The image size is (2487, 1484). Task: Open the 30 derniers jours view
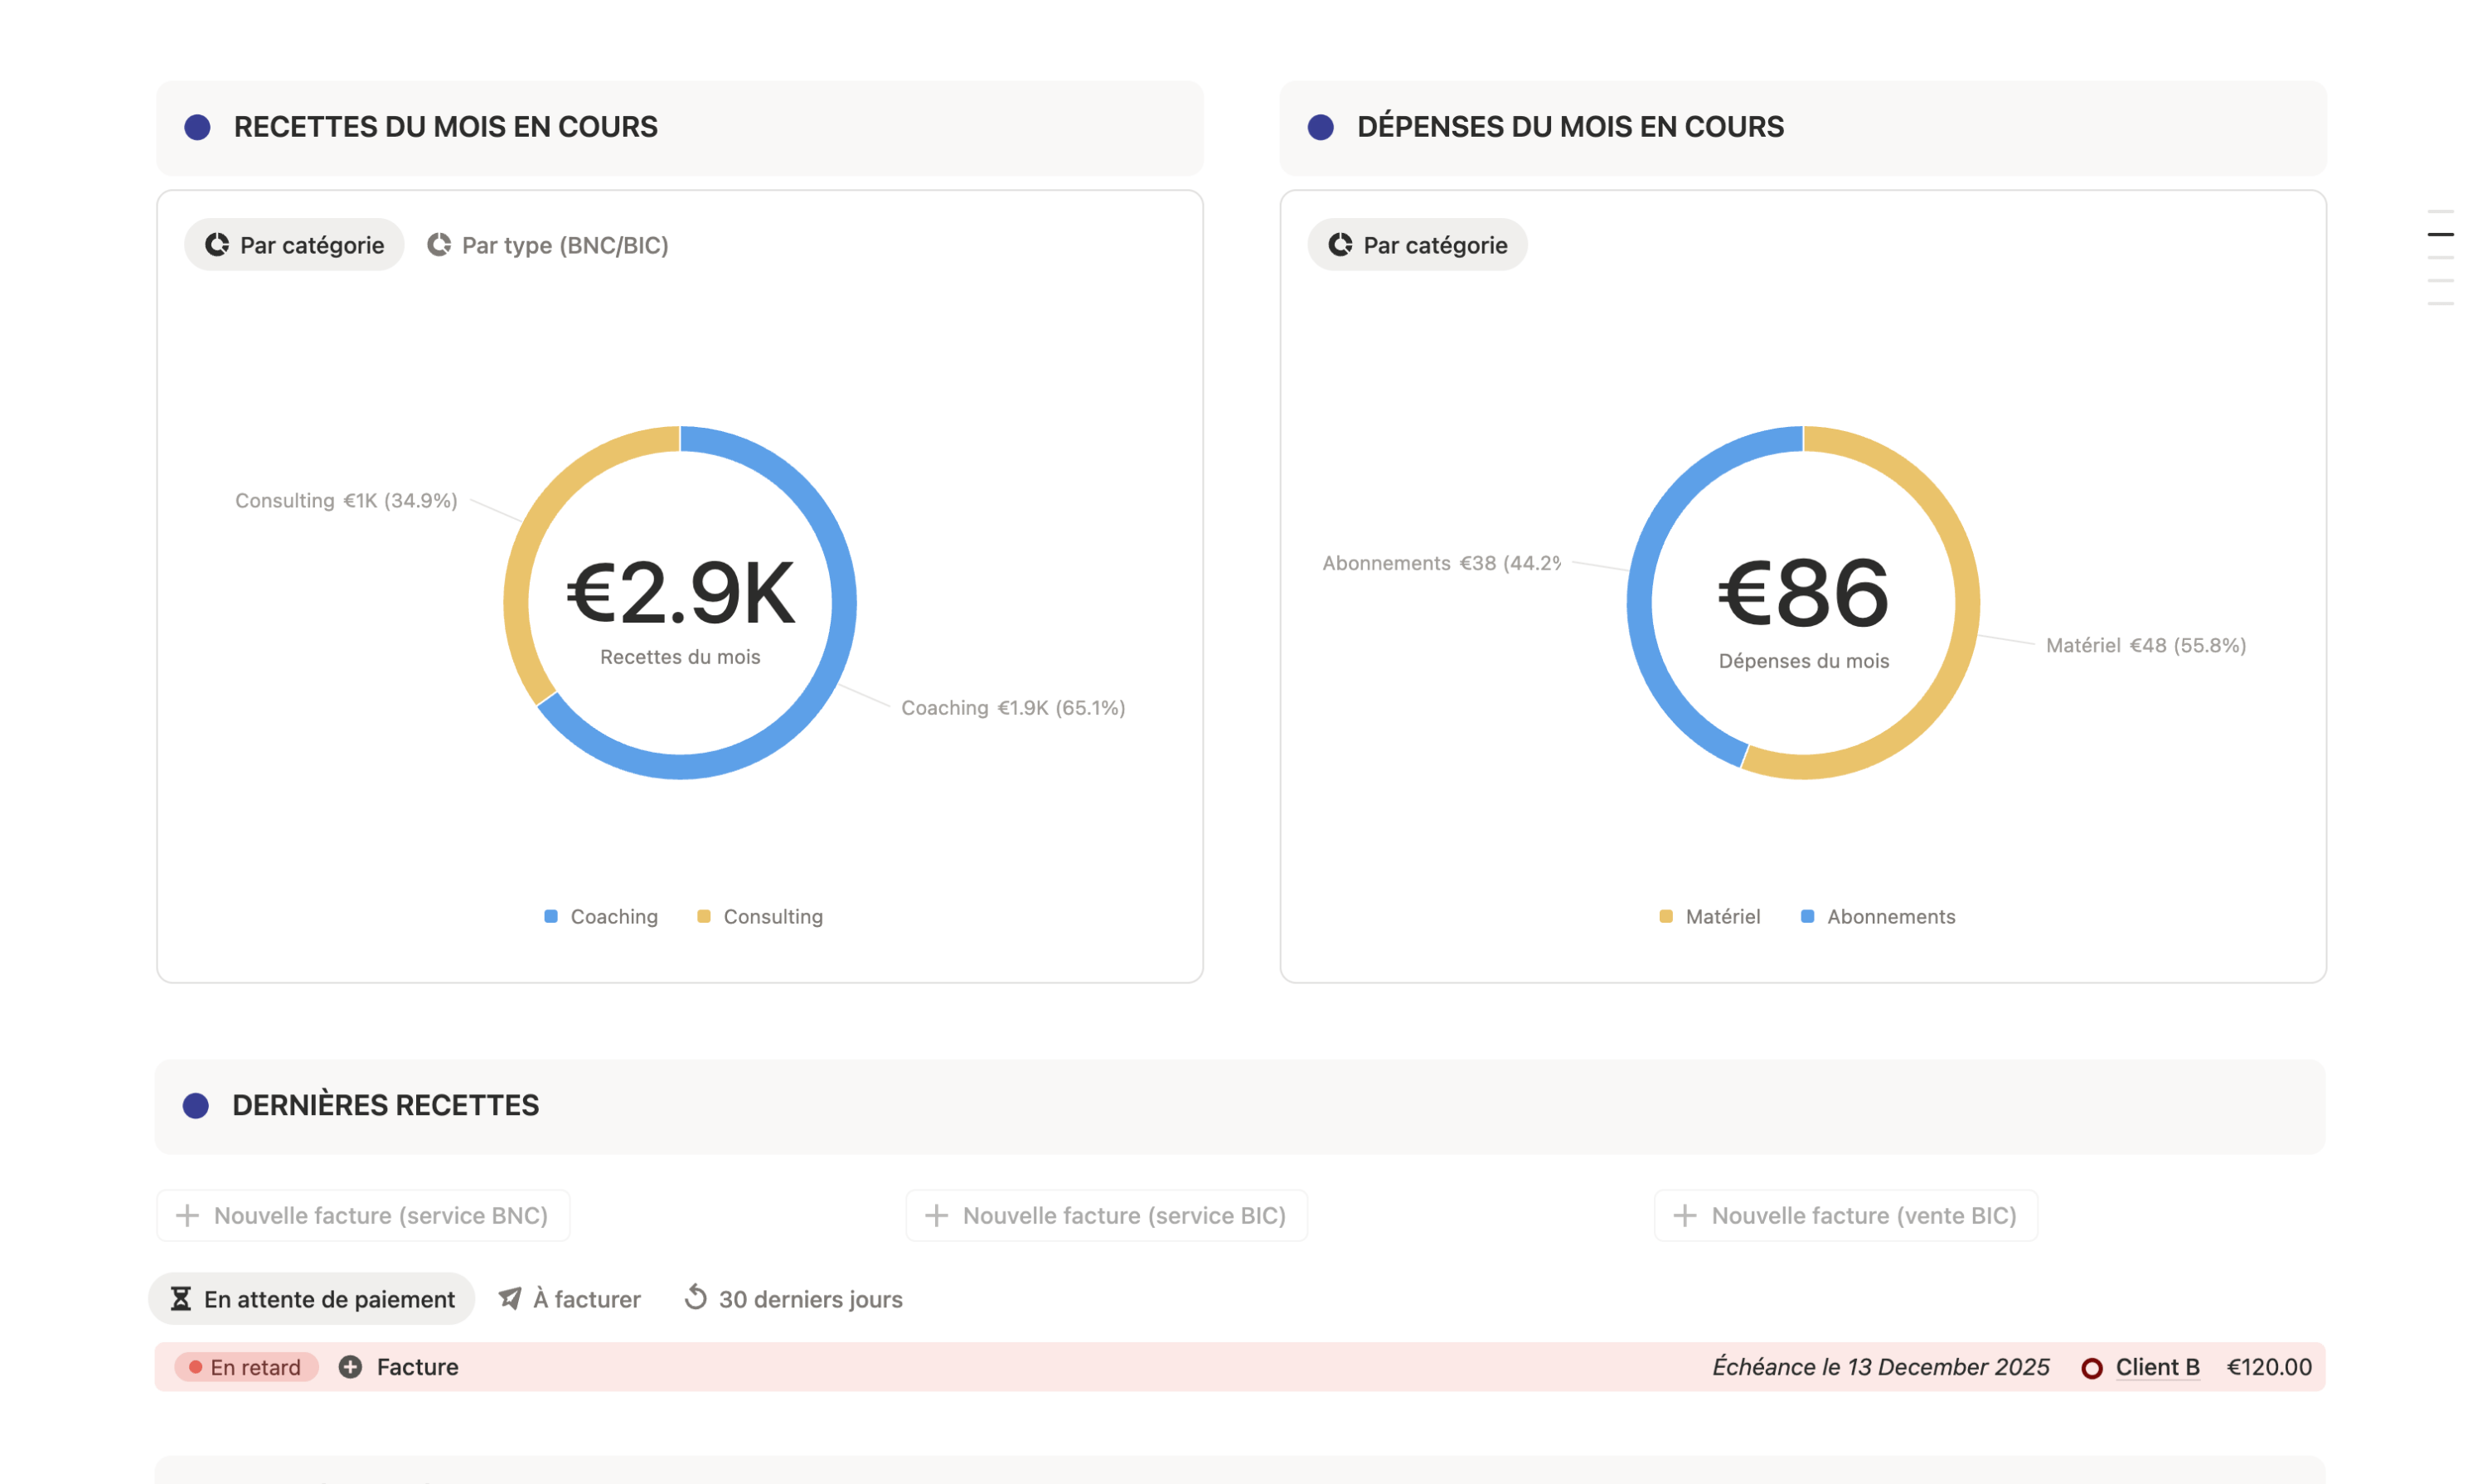pyautogui.click(x=793, y=1298)
